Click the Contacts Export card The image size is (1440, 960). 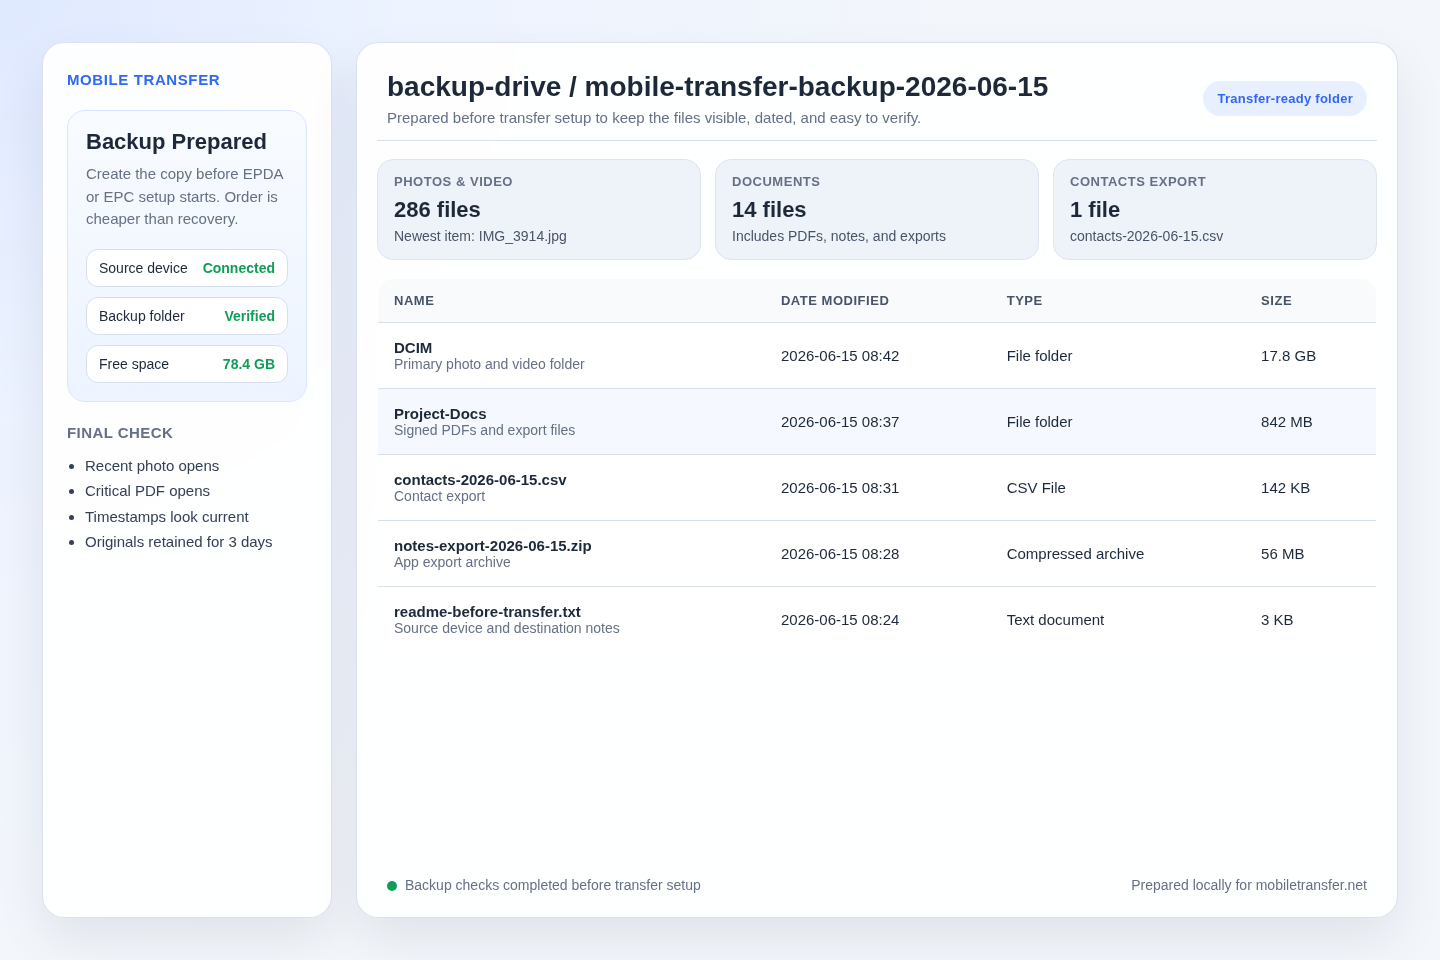(x=1215, y=210)
